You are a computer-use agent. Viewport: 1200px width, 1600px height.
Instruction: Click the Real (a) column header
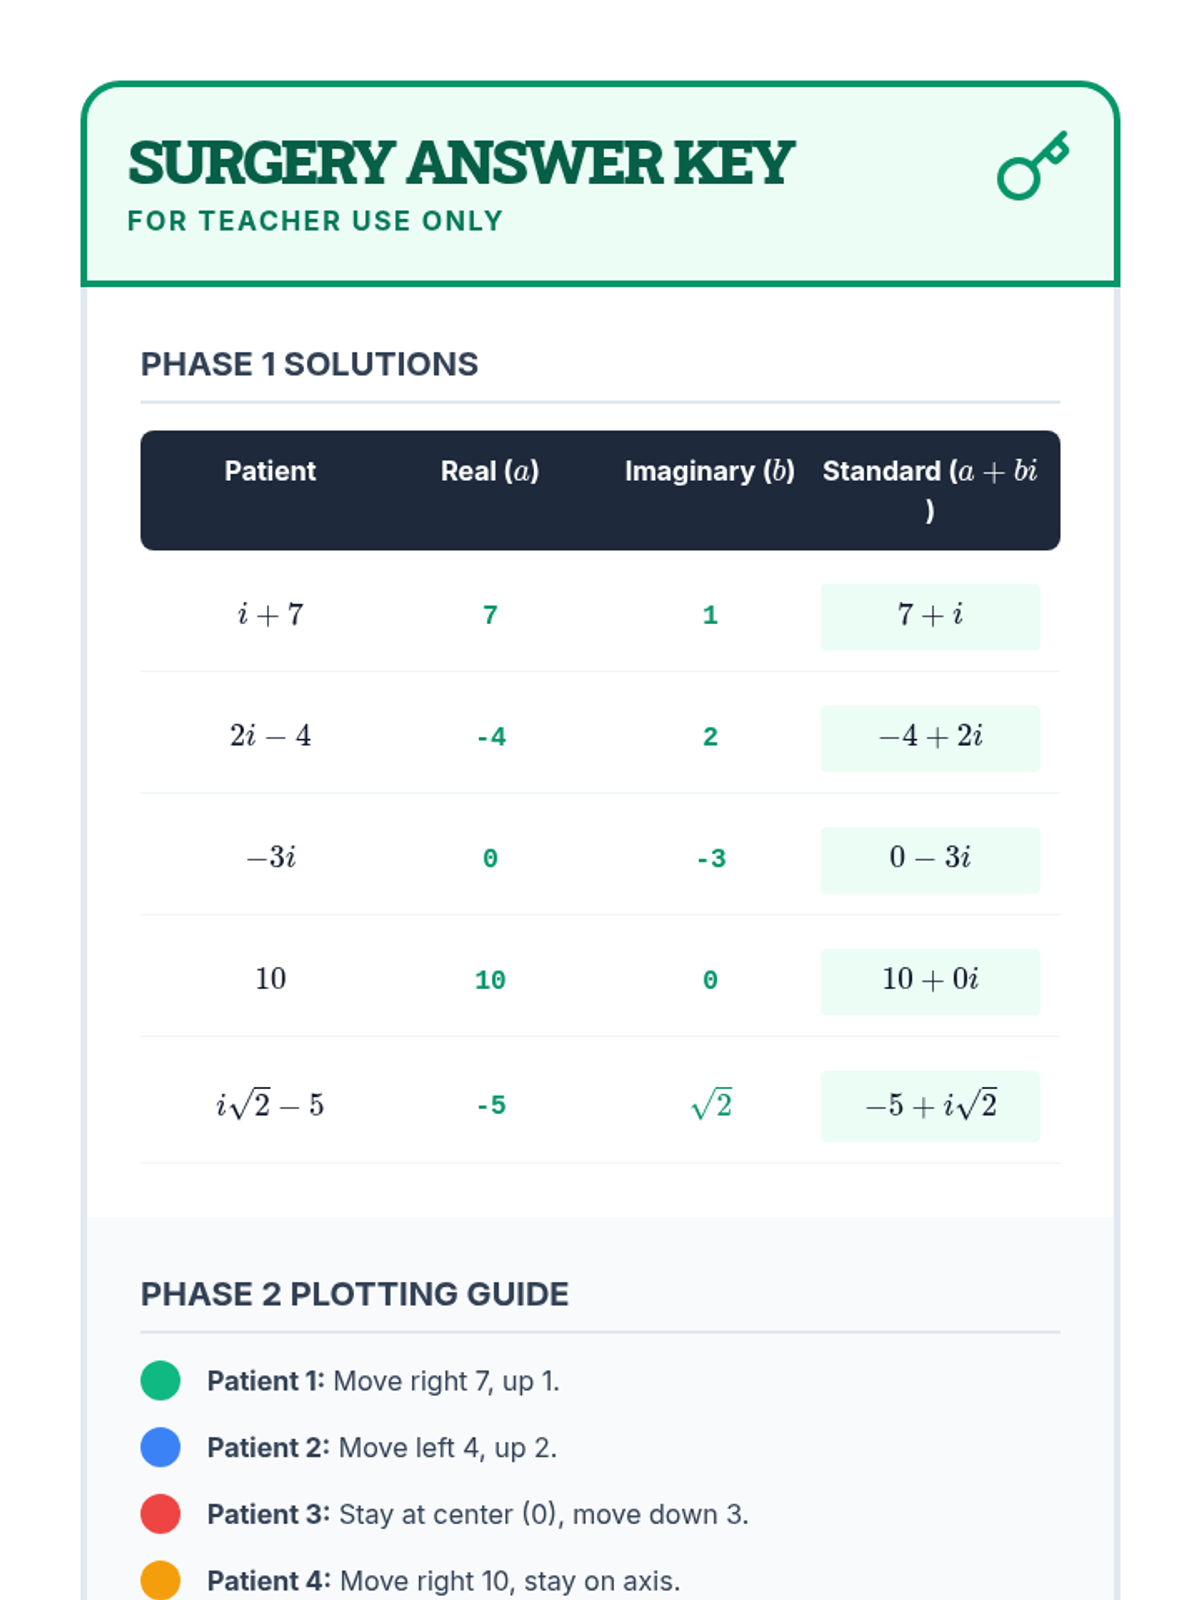[x=490, y=471]
